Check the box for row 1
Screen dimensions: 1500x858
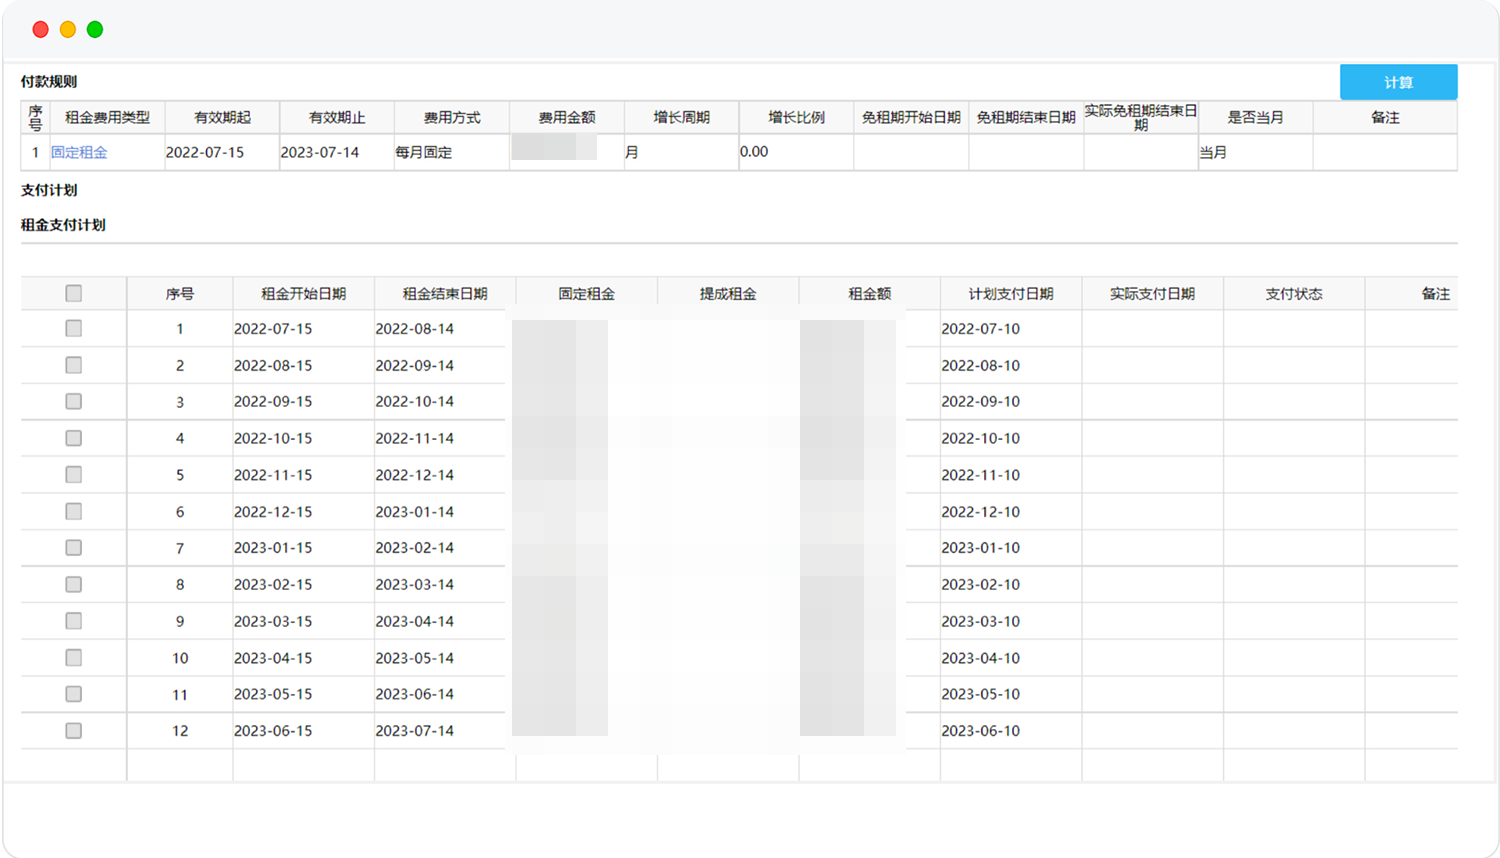pyautogui.click(x=73, y=328)
